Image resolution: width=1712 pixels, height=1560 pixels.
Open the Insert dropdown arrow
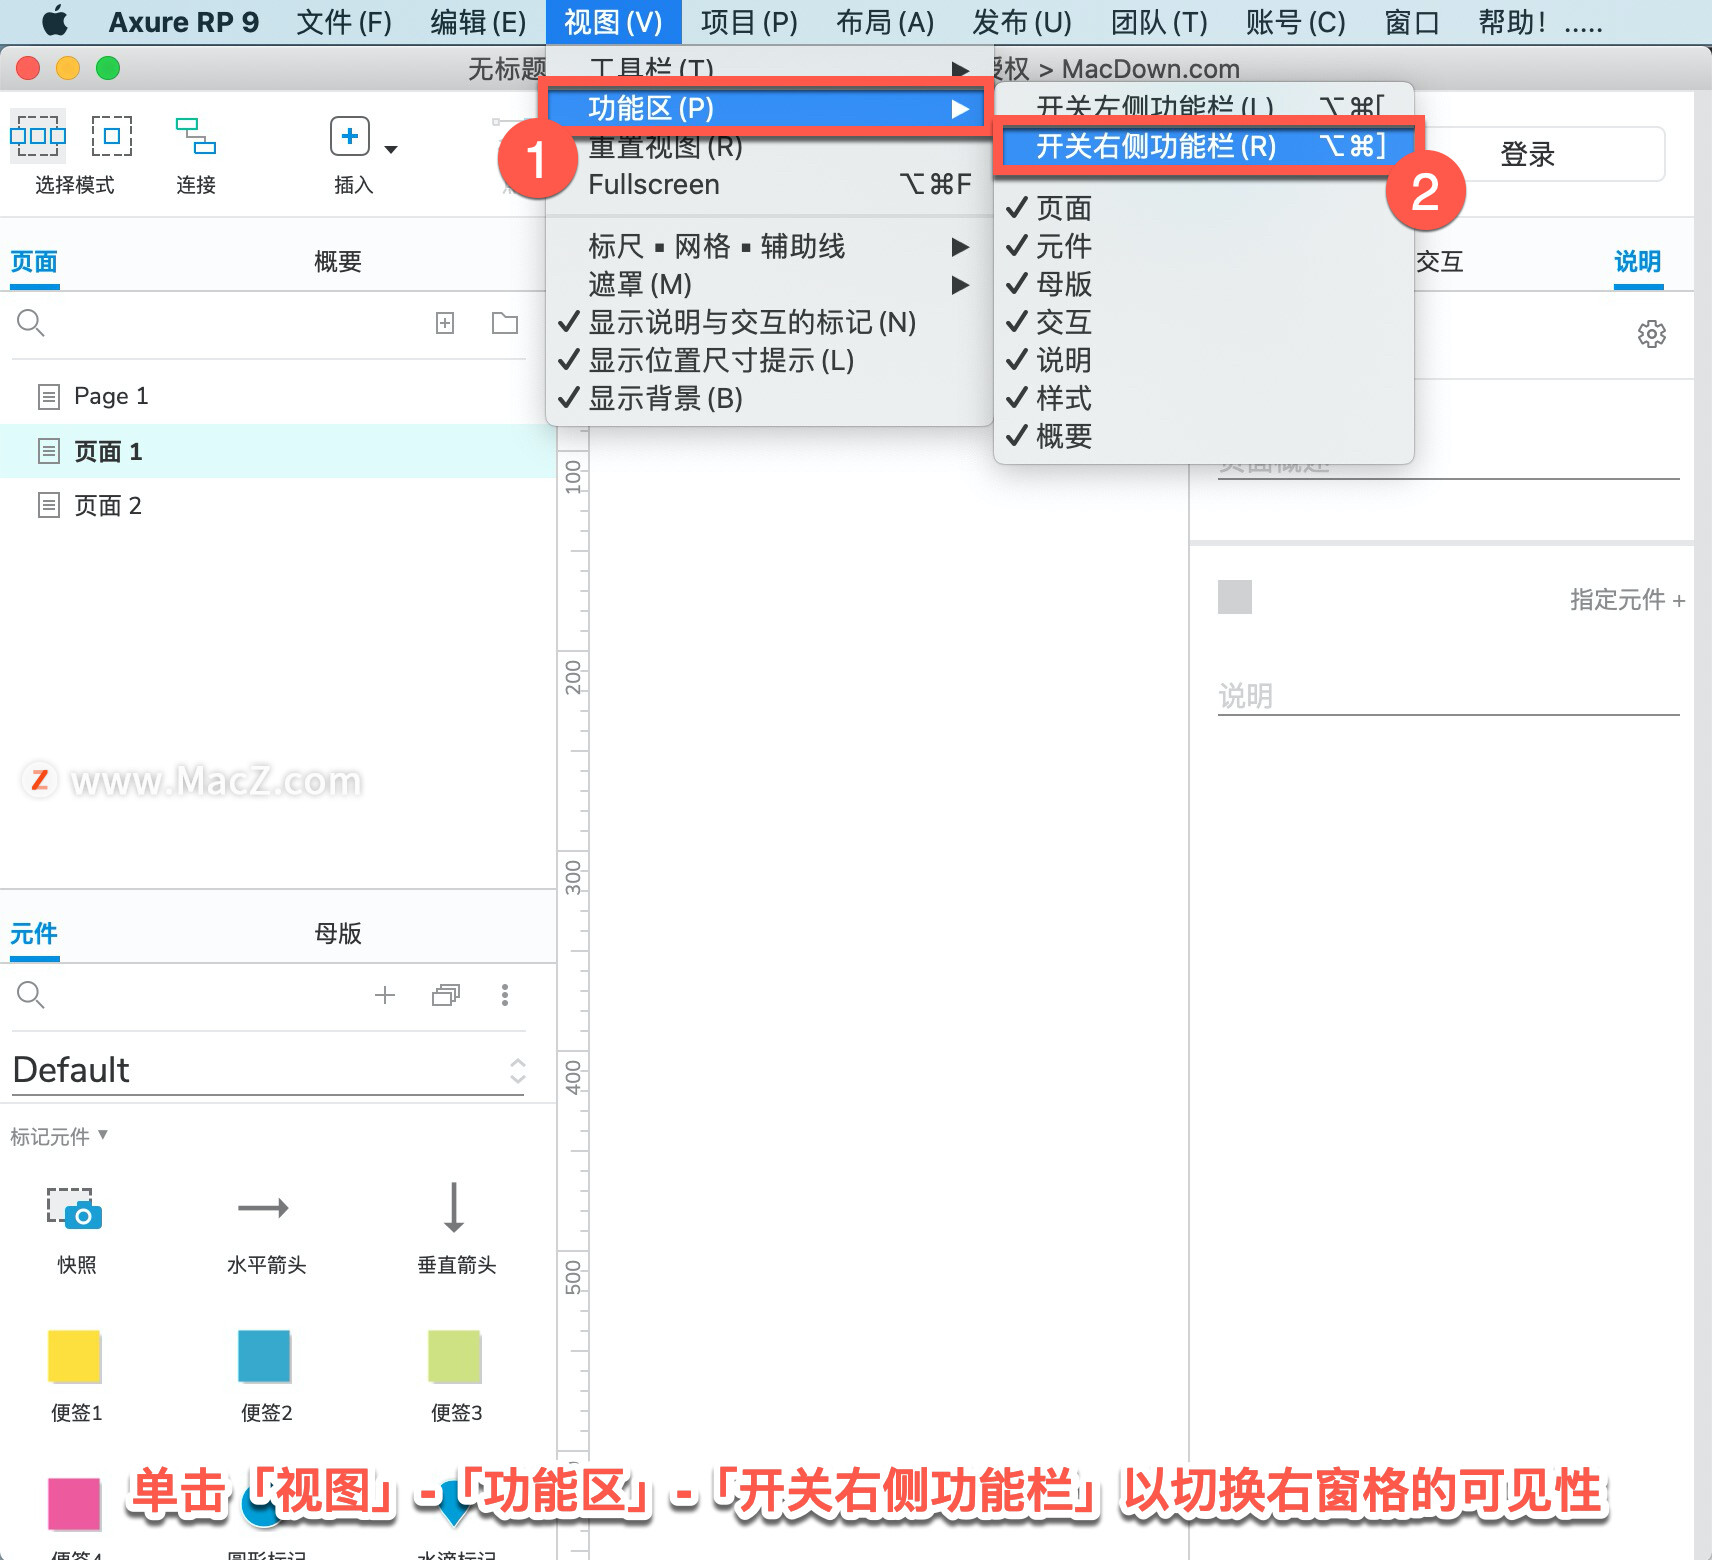pos(391,150)
